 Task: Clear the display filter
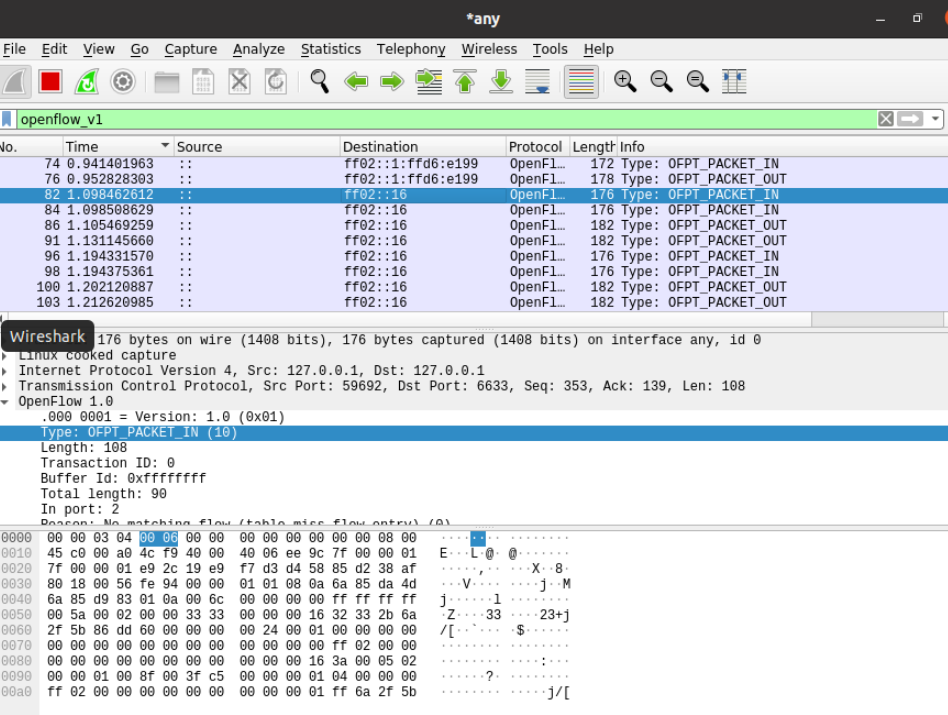coord(886,119)
